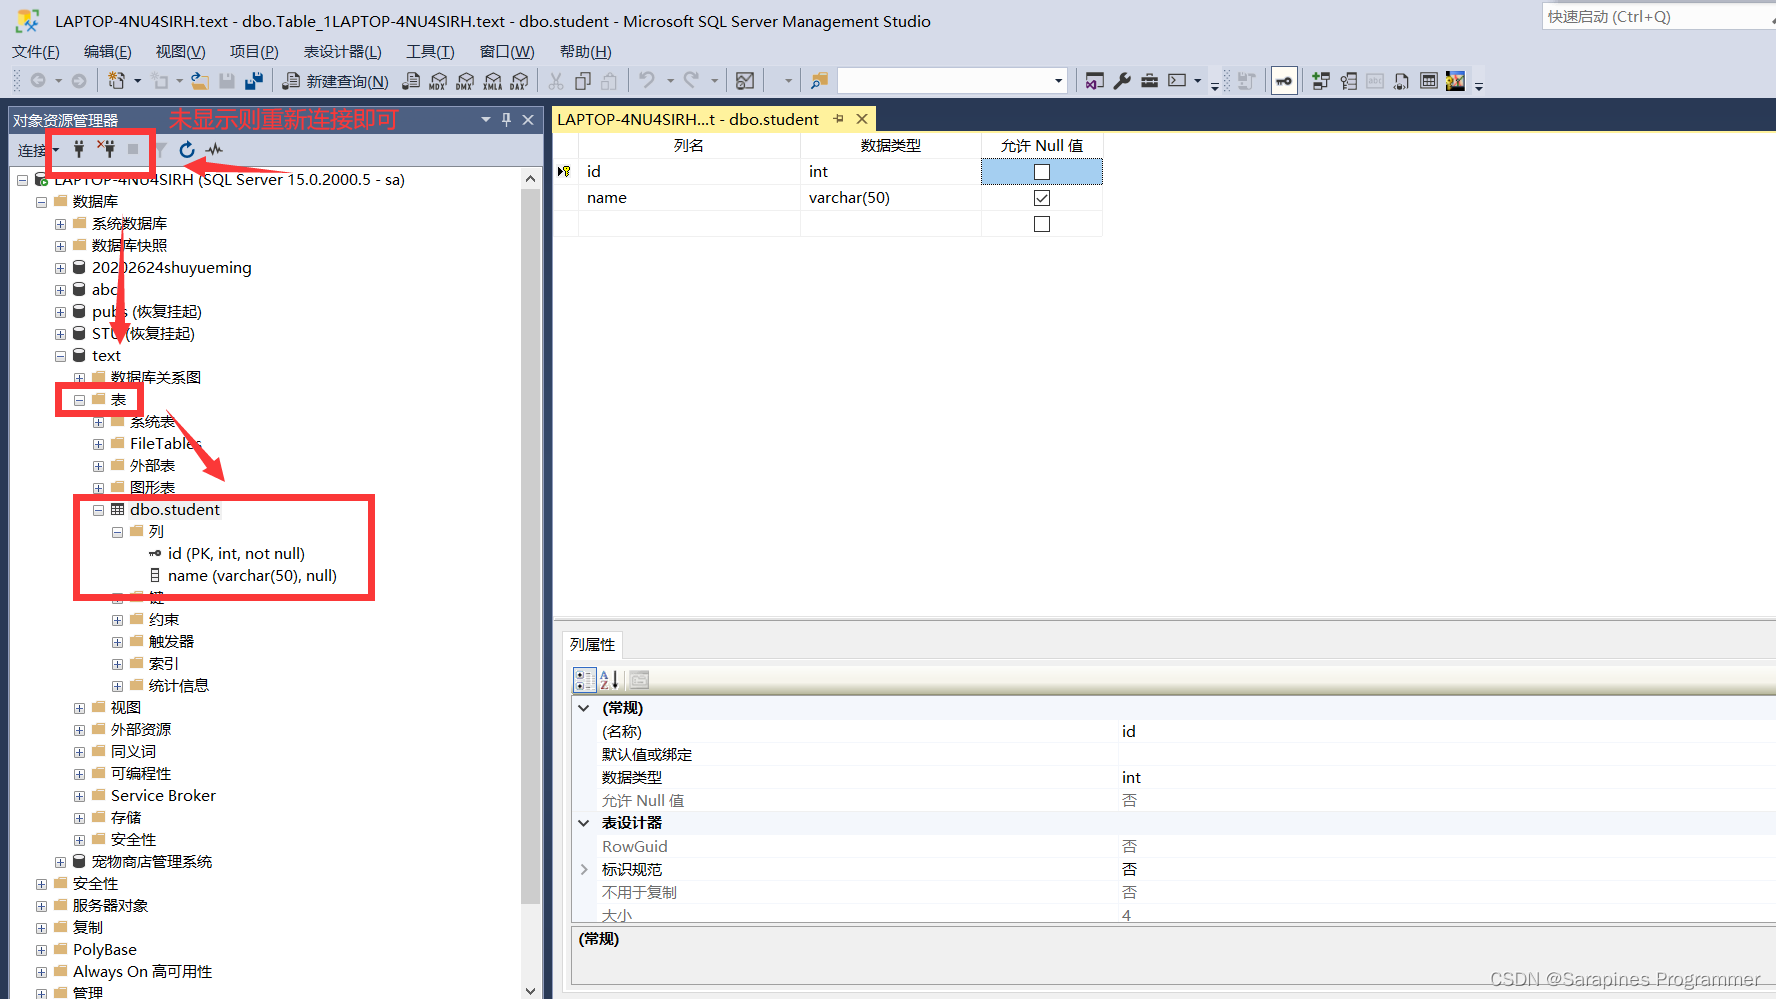Collapse the (常规) property group

coord(584,708)
